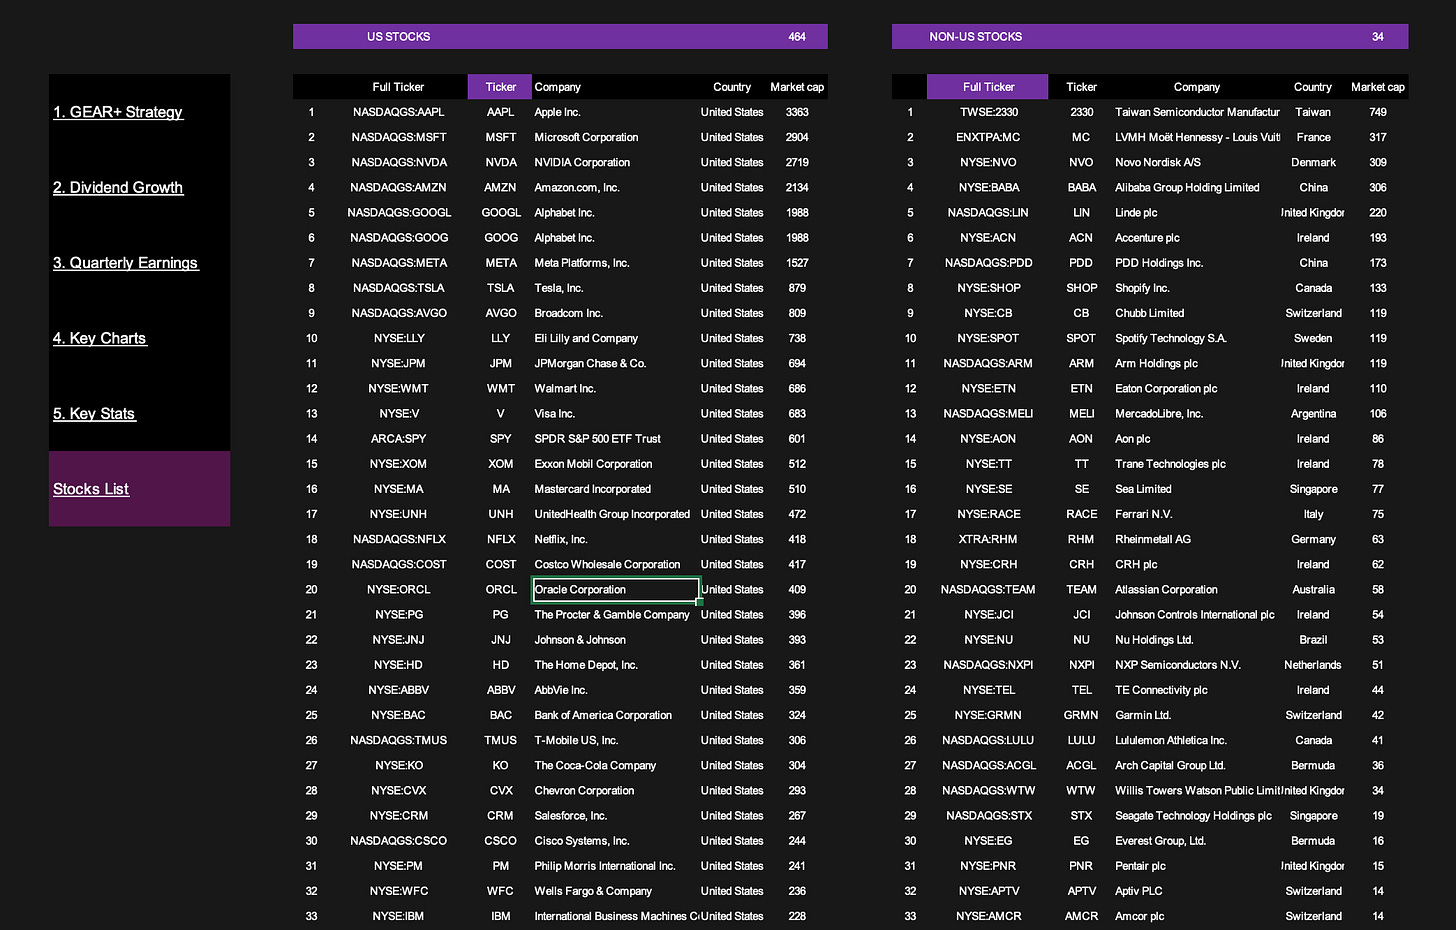Select The Coca-Cola Company cell

coord(595,765)
